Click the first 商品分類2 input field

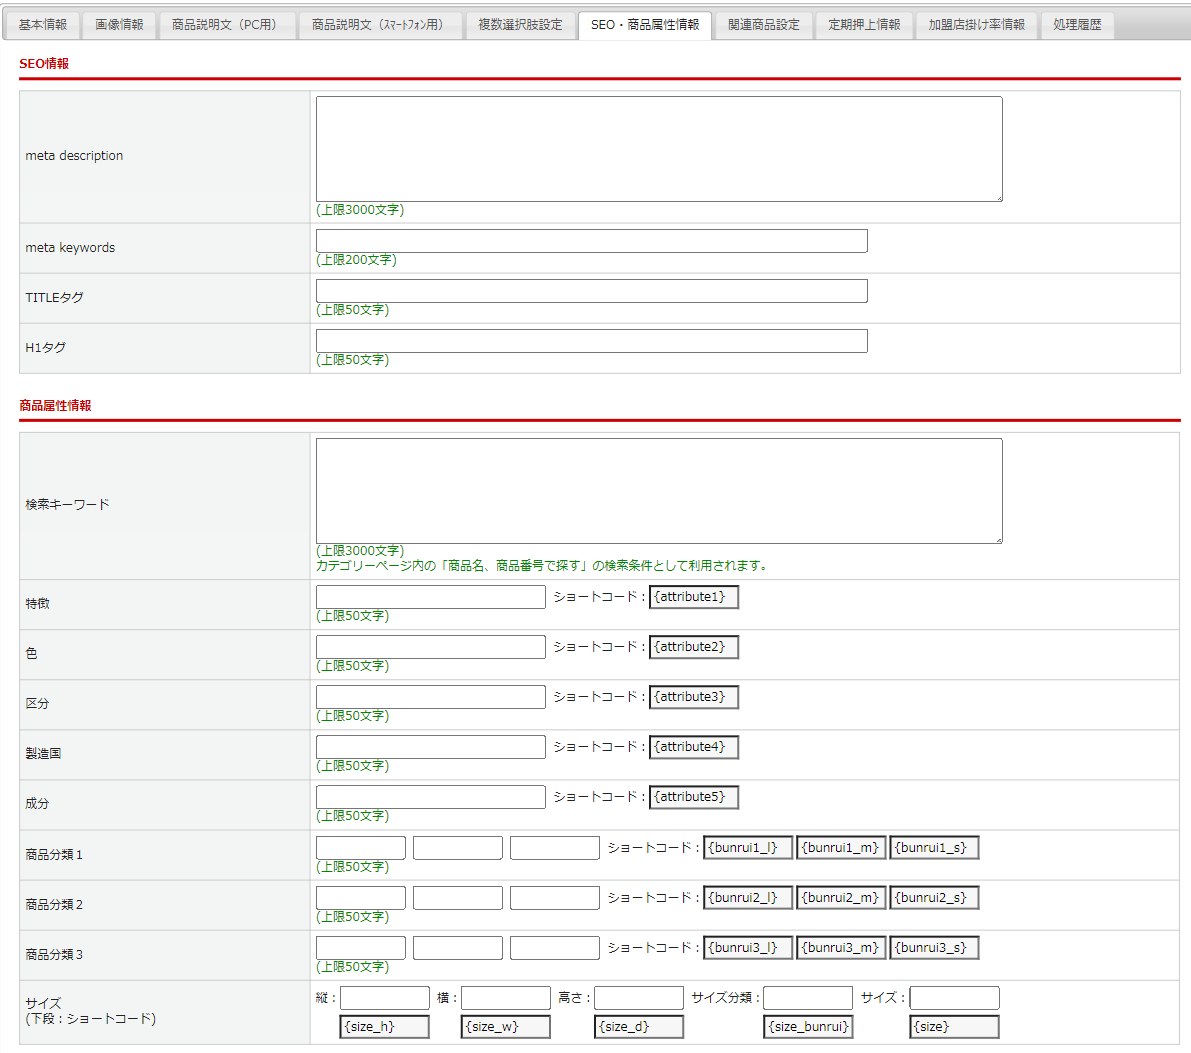pyautogui.click(x=360, y=898)
